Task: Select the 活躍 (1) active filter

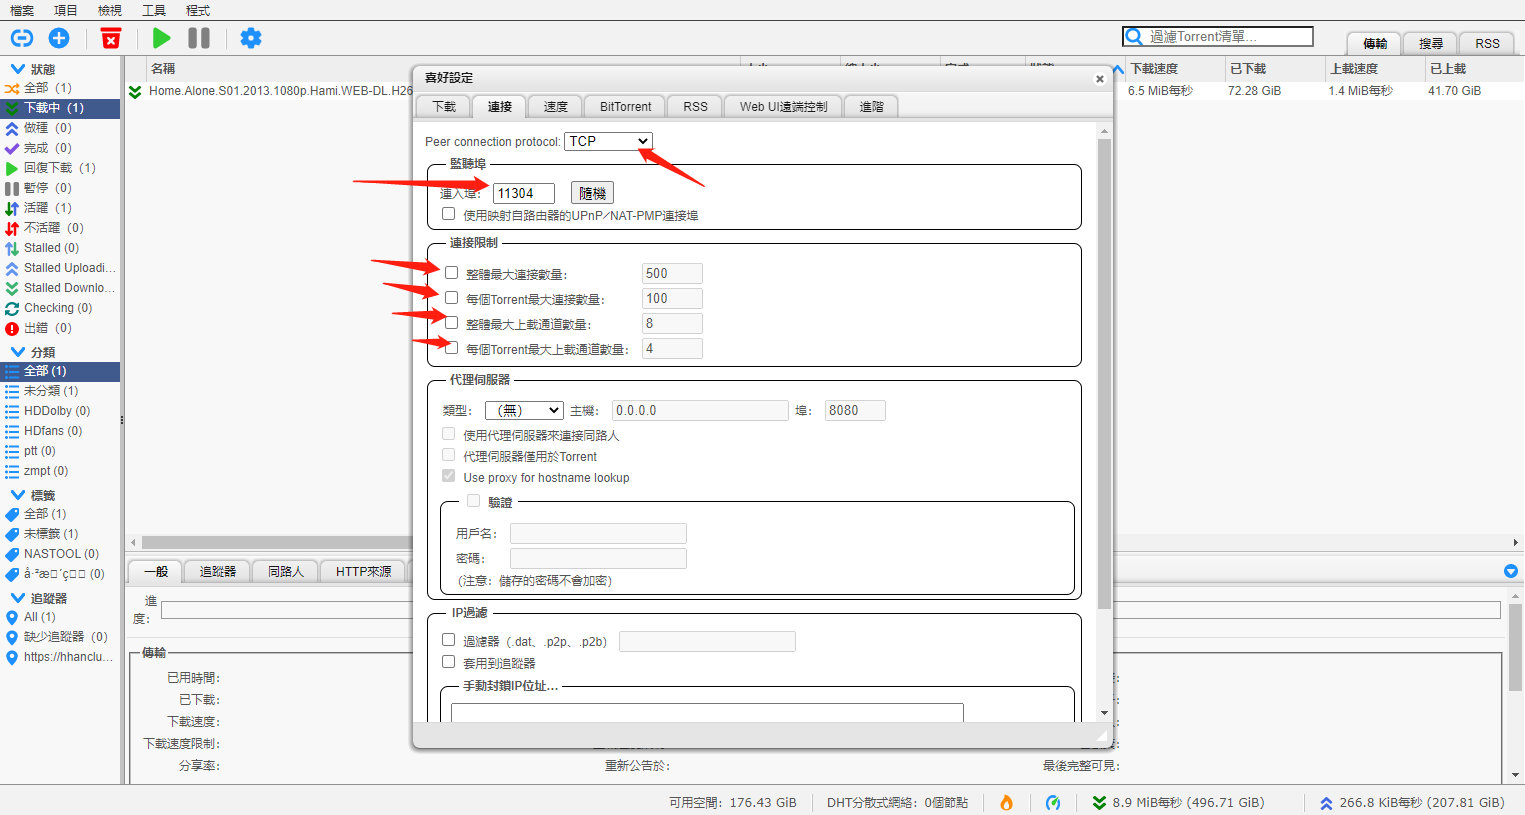Action: pyautogui.click(x=60, y=208)
